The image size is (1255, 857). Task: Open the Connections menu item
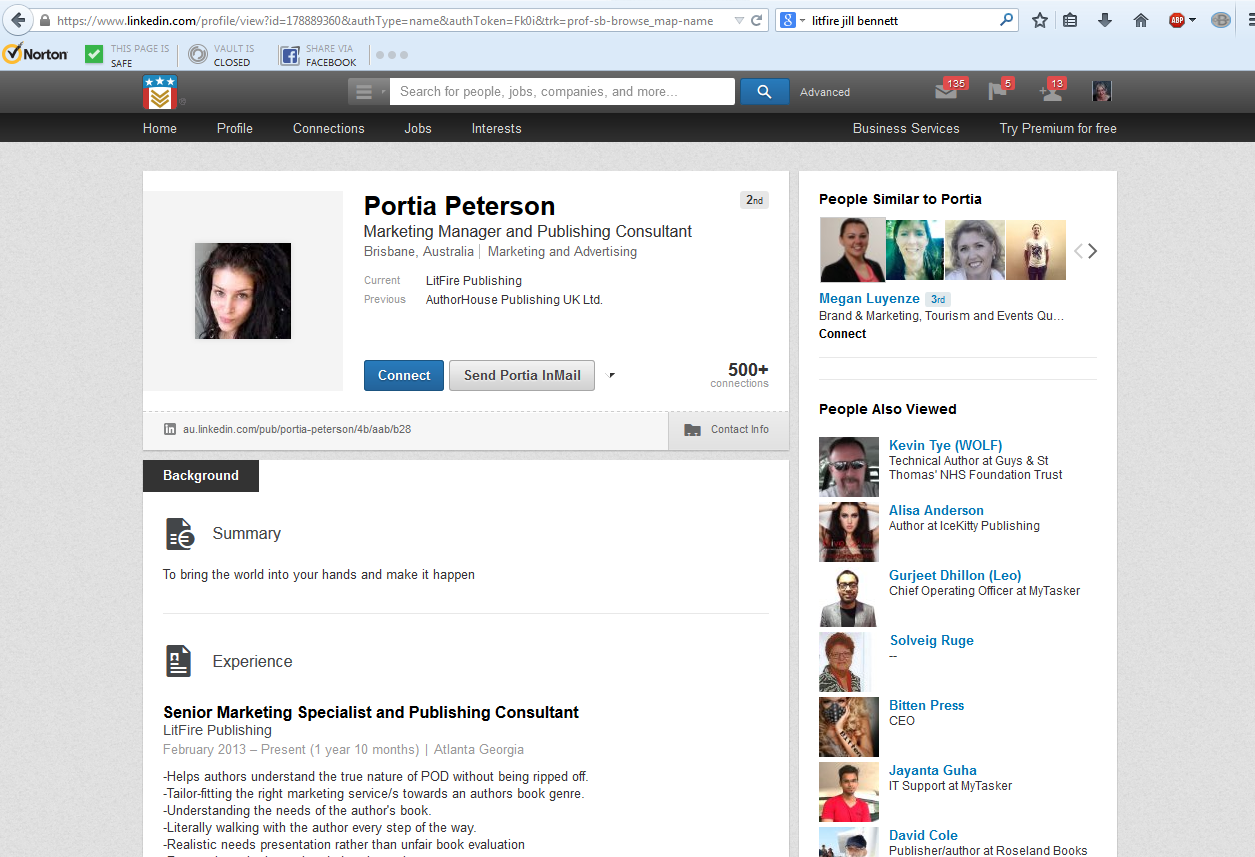pyautogui.click(x=328, y=128)
